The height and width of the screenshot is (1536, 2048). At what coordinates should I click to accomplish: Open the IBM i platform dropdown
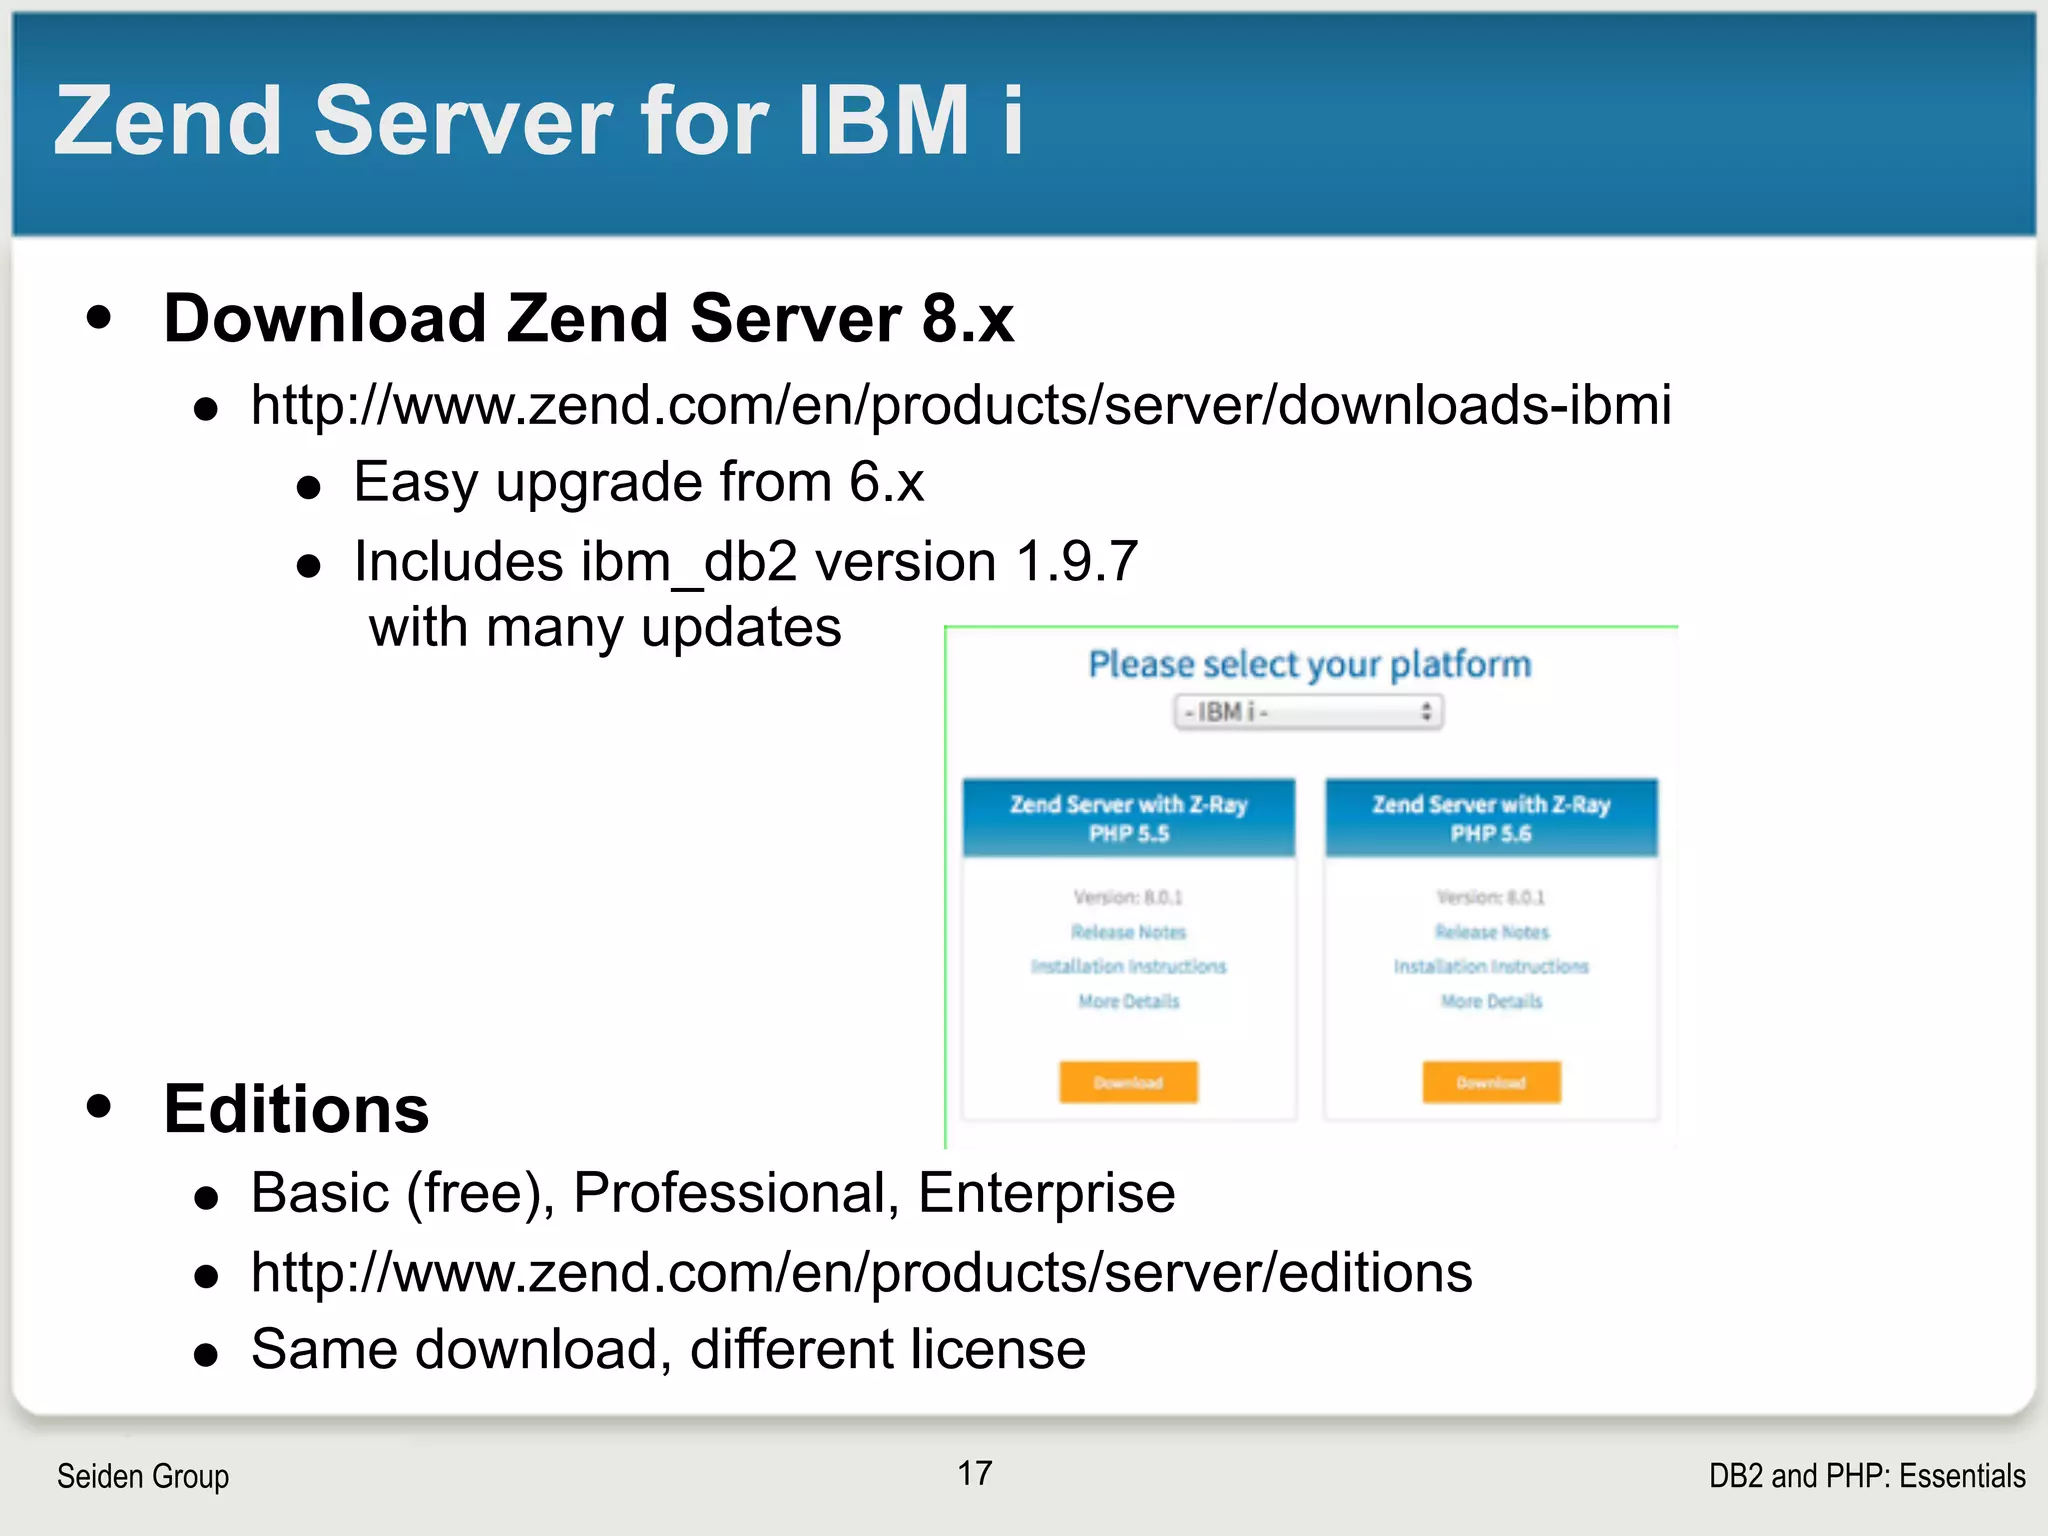(1308, 712)
